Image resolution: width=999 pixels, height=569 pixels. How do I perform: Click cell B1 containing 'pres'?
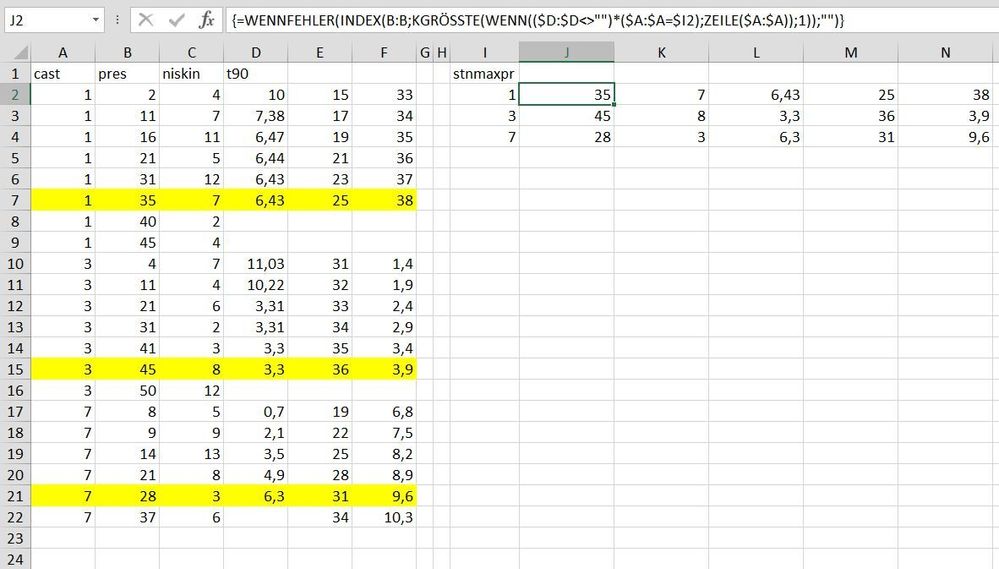click(127, 74)
